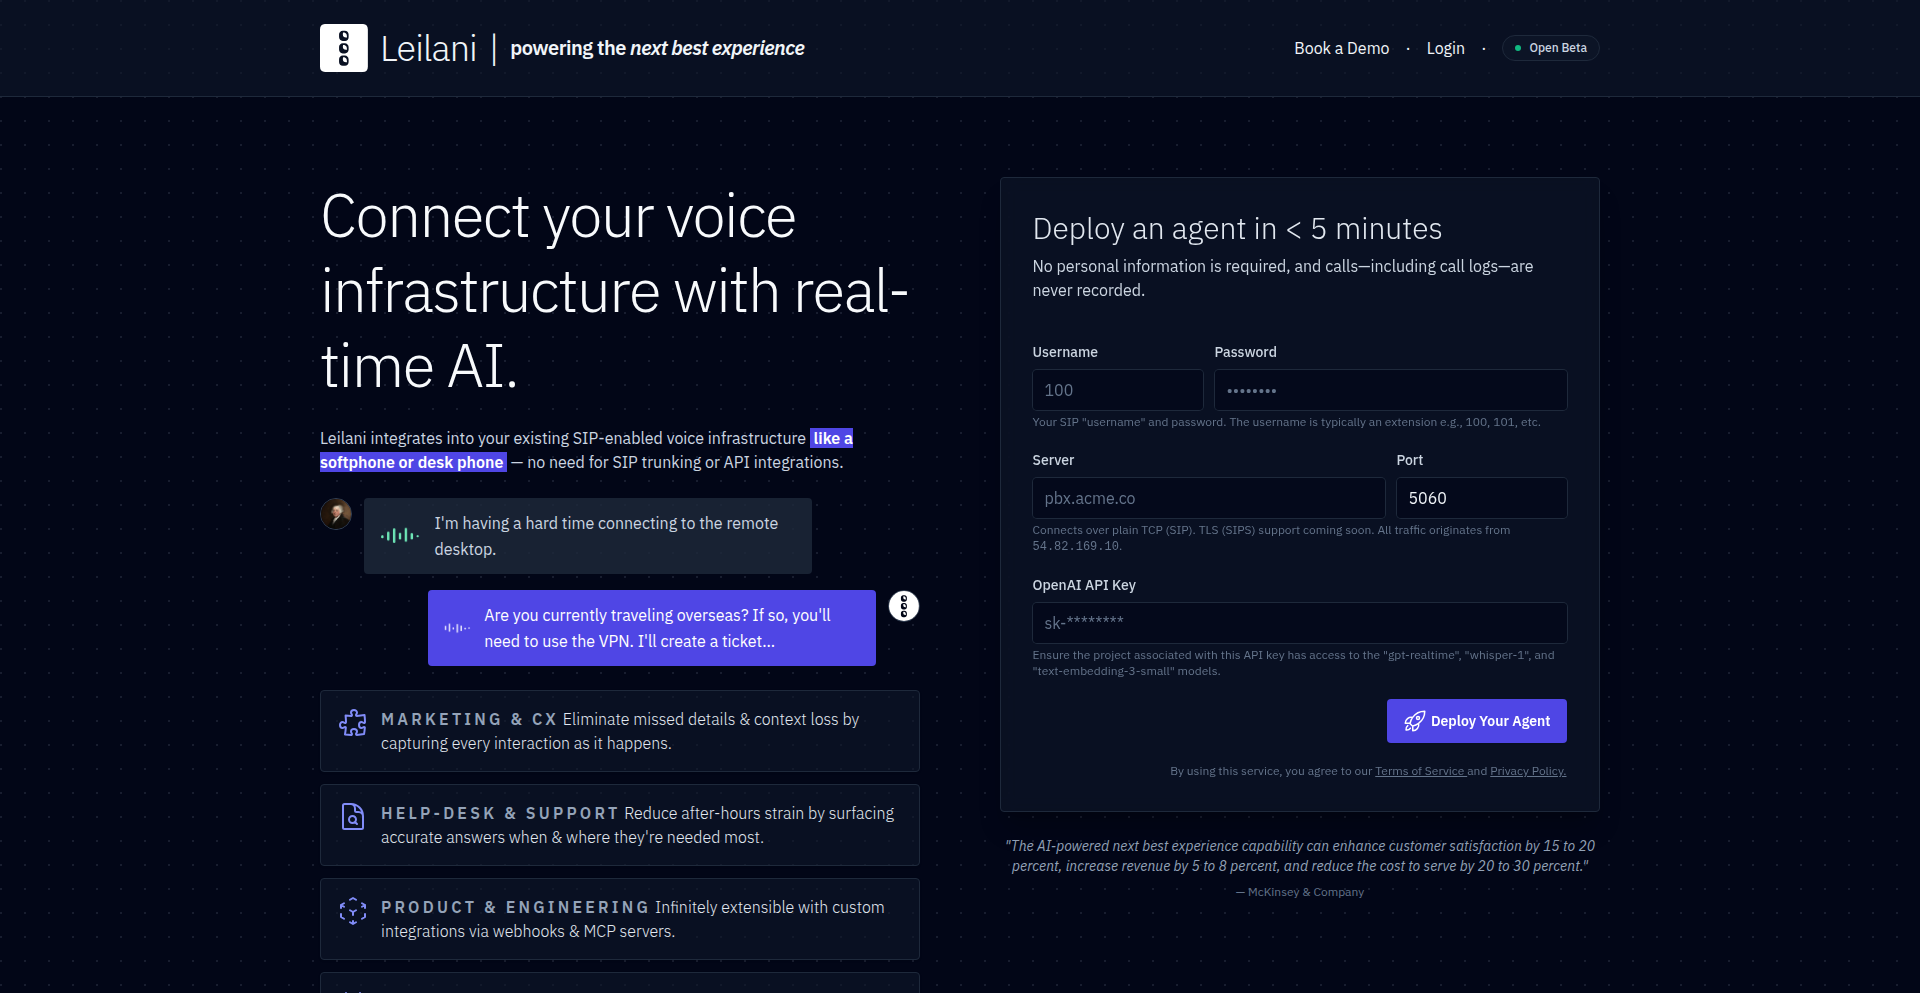Click the Open Beta badge

point(1550,47)
